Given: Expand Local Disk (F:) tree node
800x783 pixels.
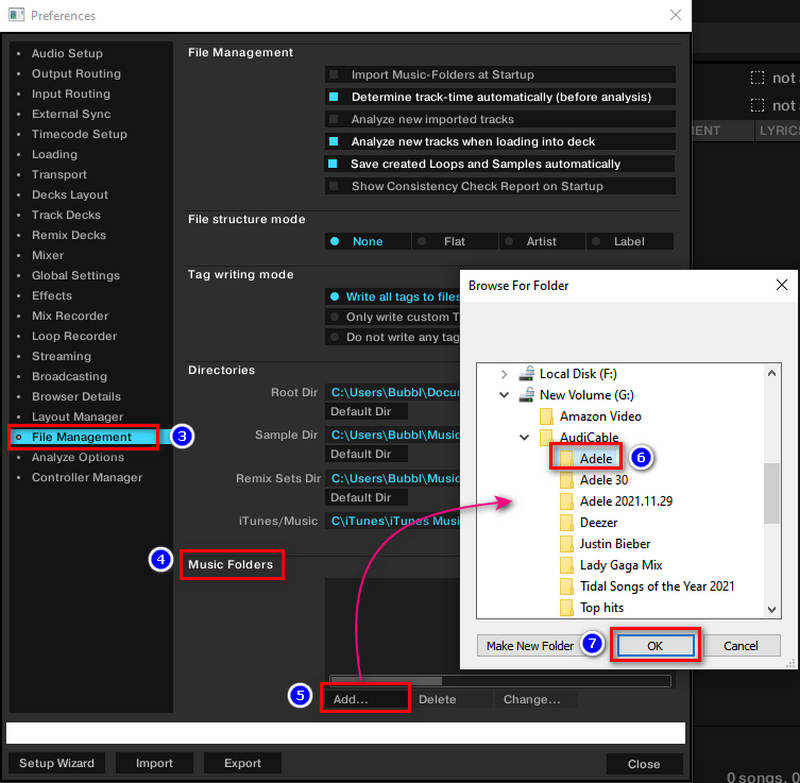Looking at the screenshot, I should 504,374.
